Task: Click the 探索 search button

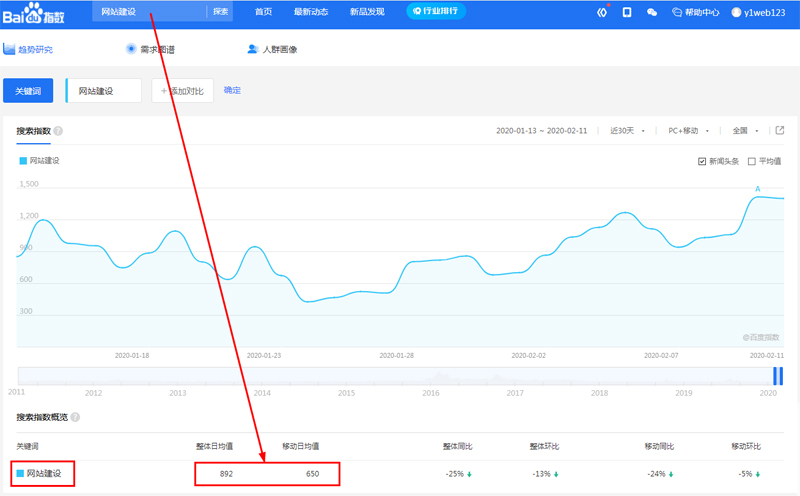Action: tap(220, 11)
